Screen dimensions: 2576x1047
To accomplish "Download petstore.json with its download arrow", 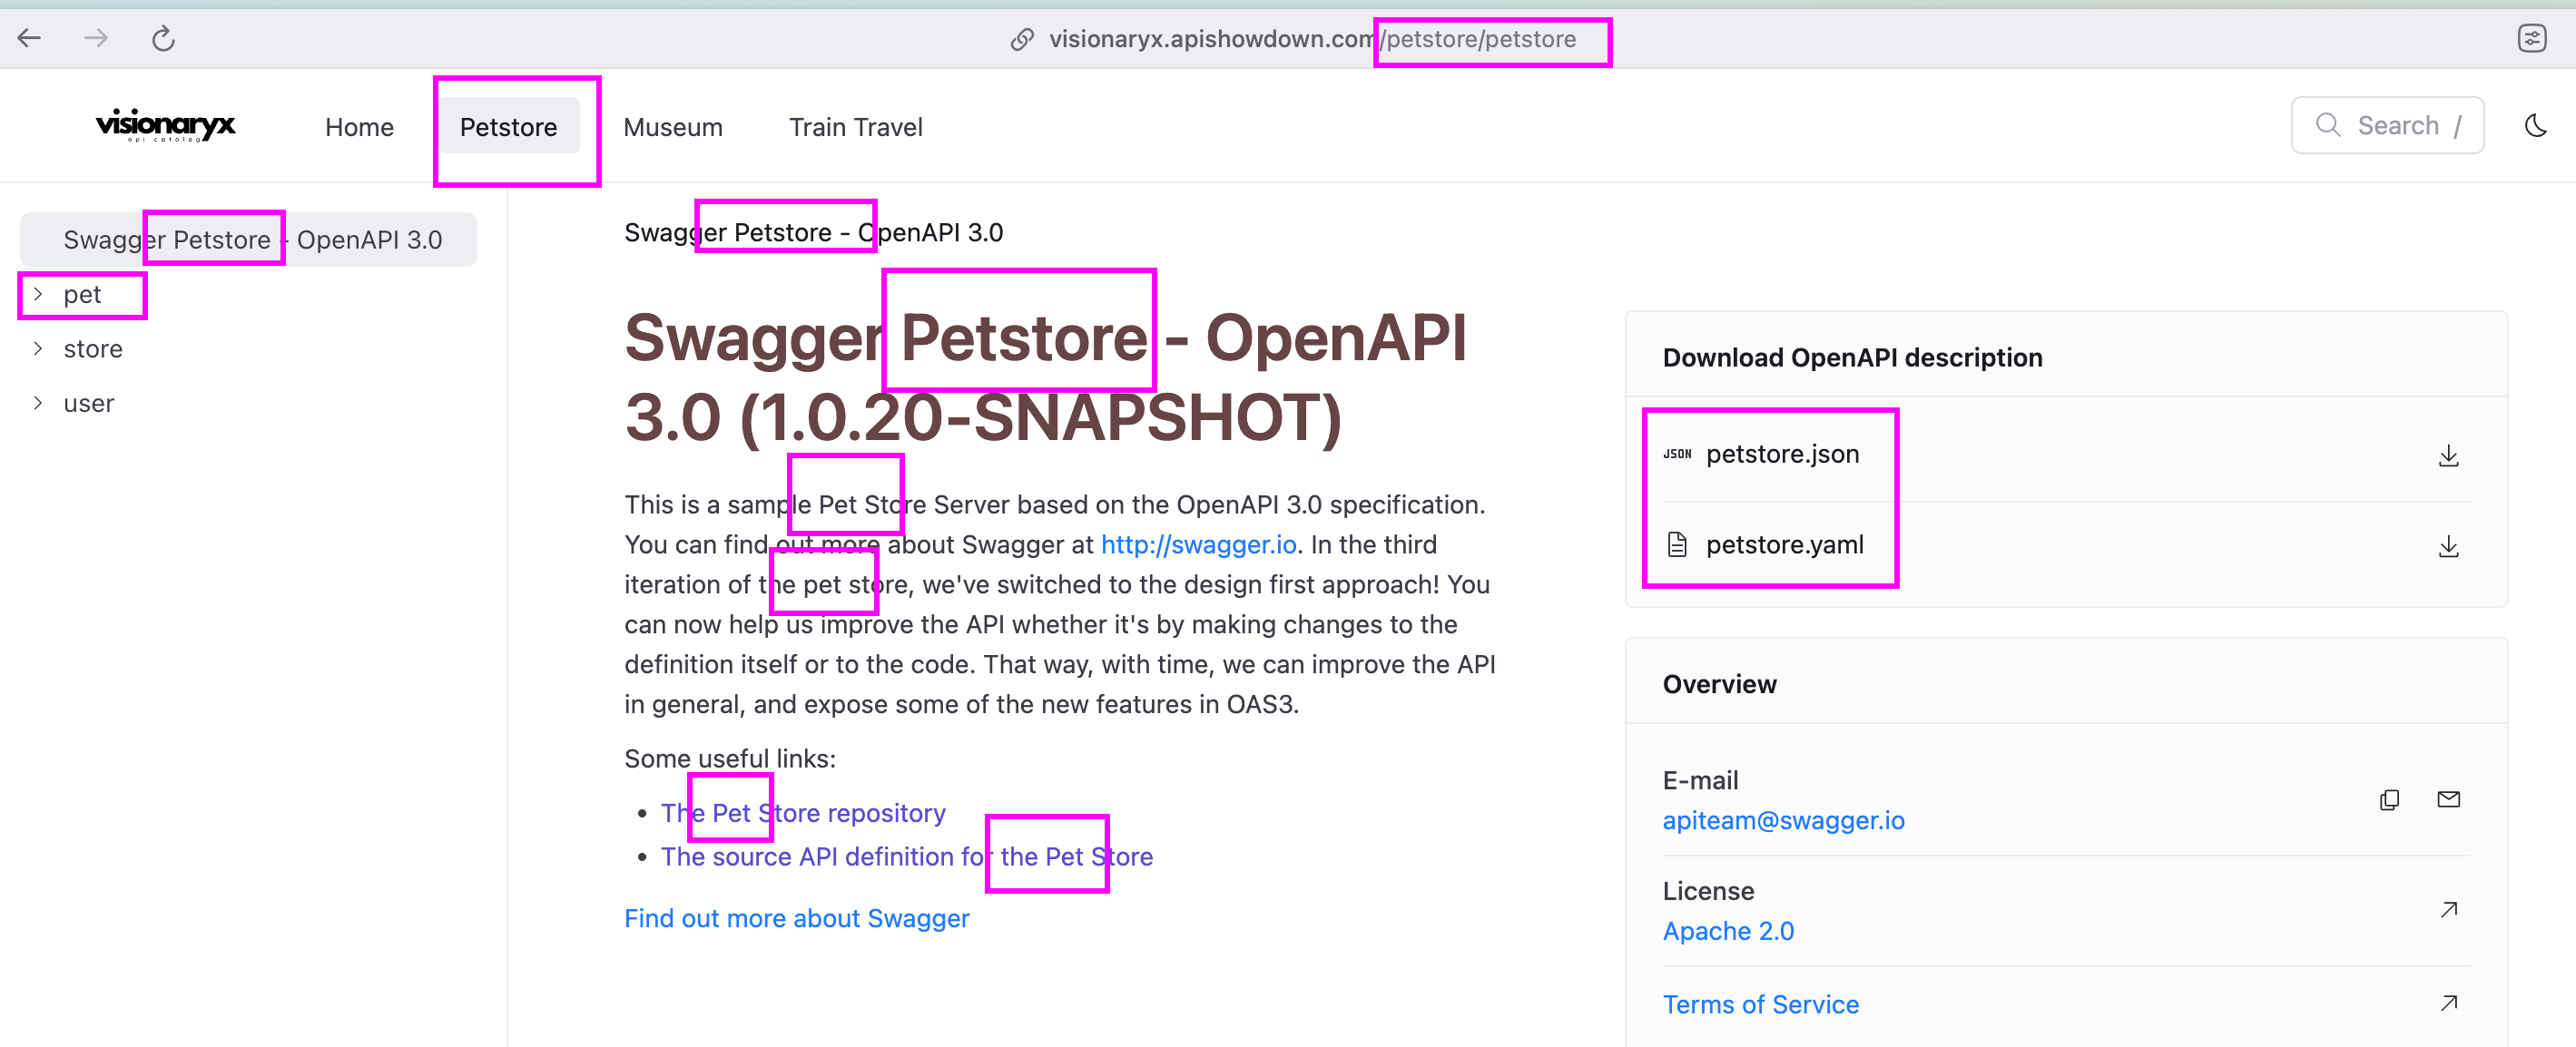I will (2448, 456).
